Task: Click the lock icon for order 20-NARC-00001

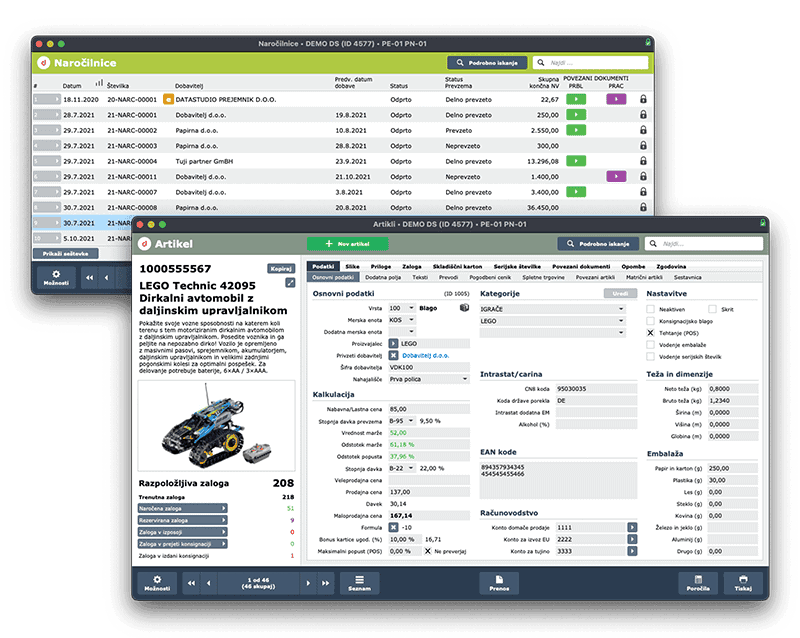Action: pos(642,100)
